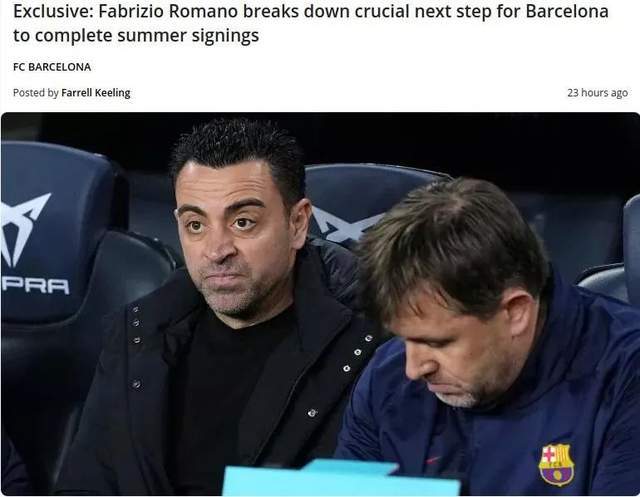Click the second headline line 'to complete summer signings'
The height and width of the screenshot is (497, 640).
click(x=136, y=35)
